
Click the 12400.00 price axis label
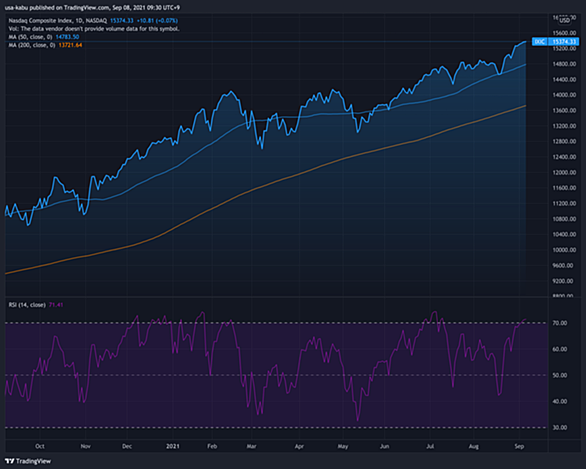[x=564, y=157]
